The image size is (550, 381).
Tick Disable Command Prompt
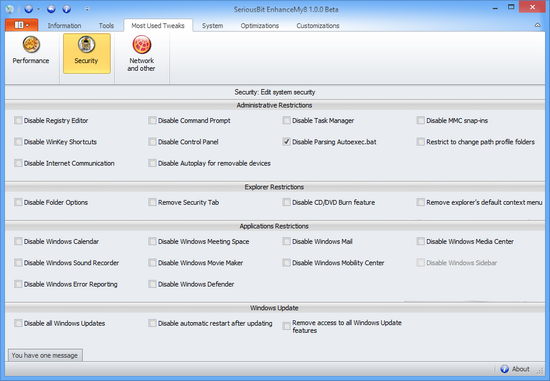[152, 120]
